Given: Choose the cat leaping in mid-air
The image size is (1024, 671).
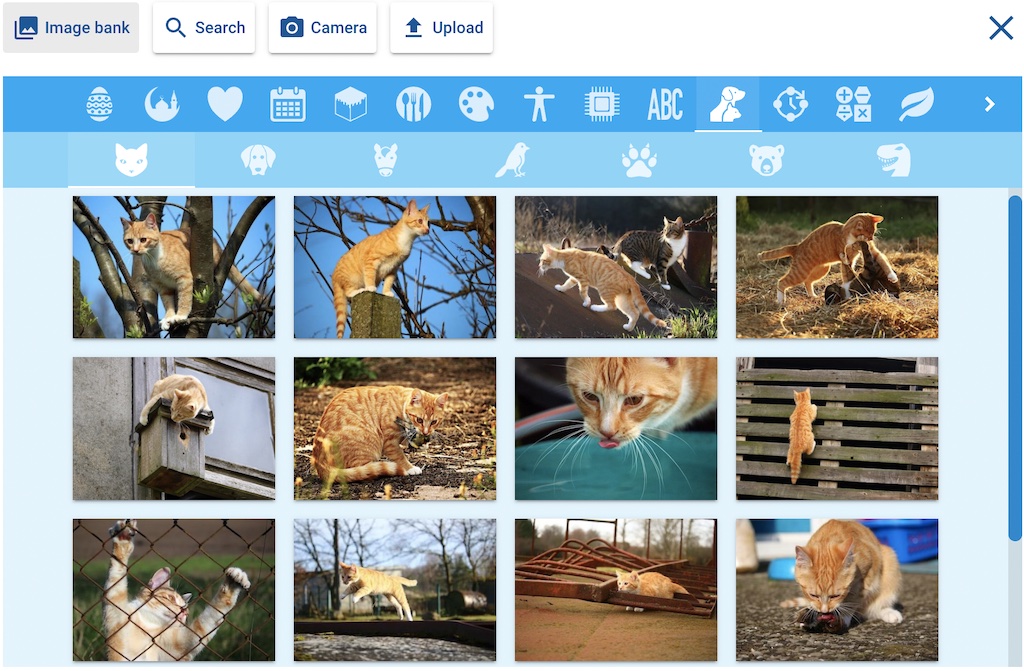Looking at the screenshot, I should 395,590.
